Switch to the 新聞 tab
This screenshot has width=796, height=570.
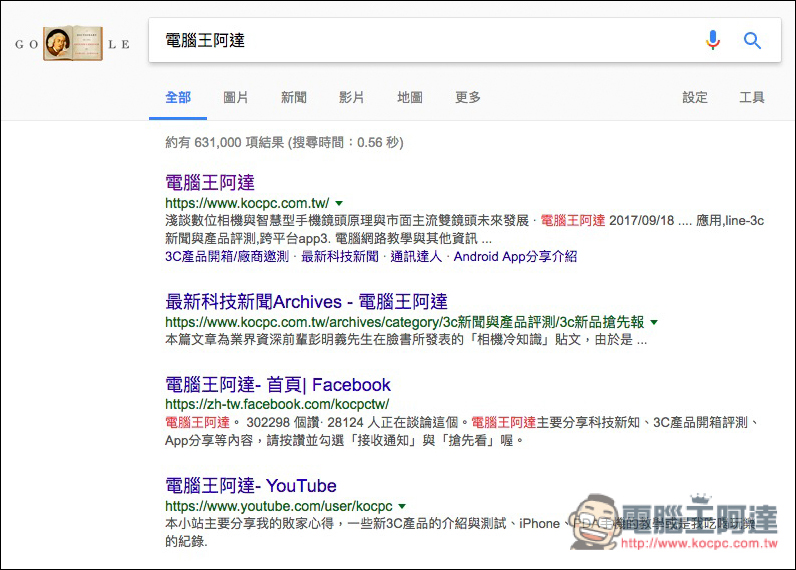pos(293,97)
